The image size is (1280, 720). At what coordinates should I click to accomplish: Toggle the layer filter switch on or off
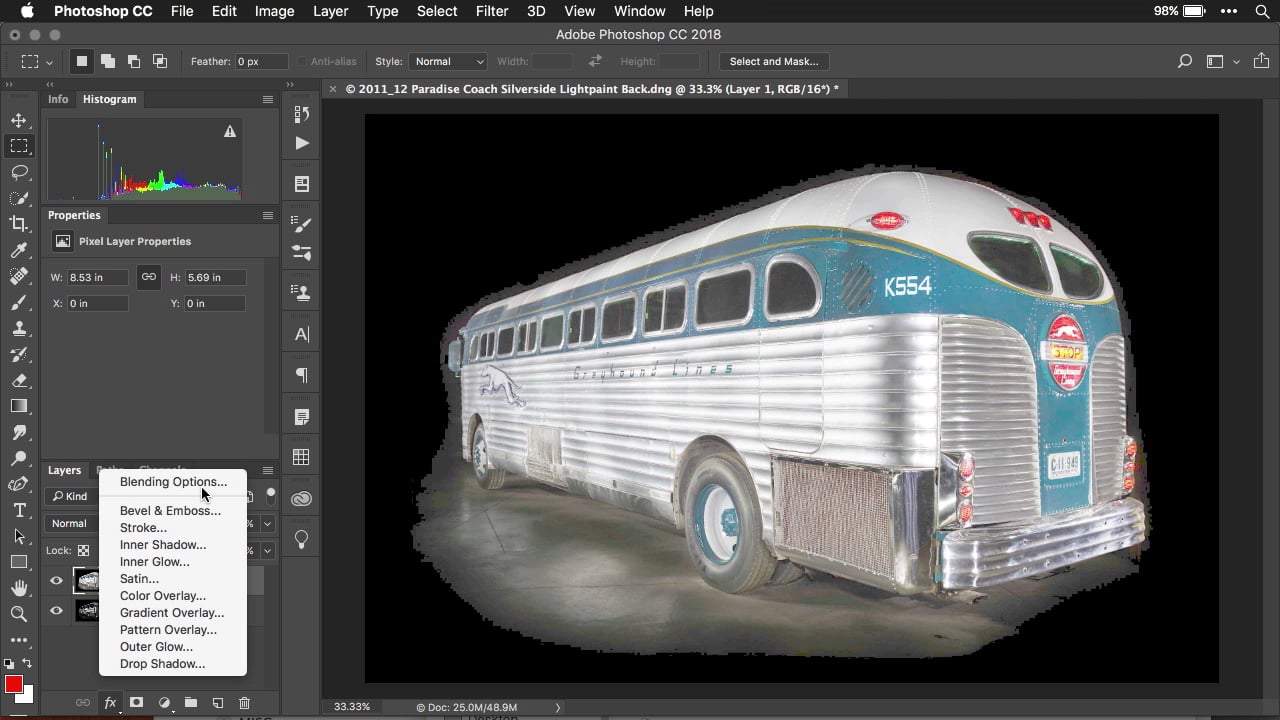click(x=270, y=494)
